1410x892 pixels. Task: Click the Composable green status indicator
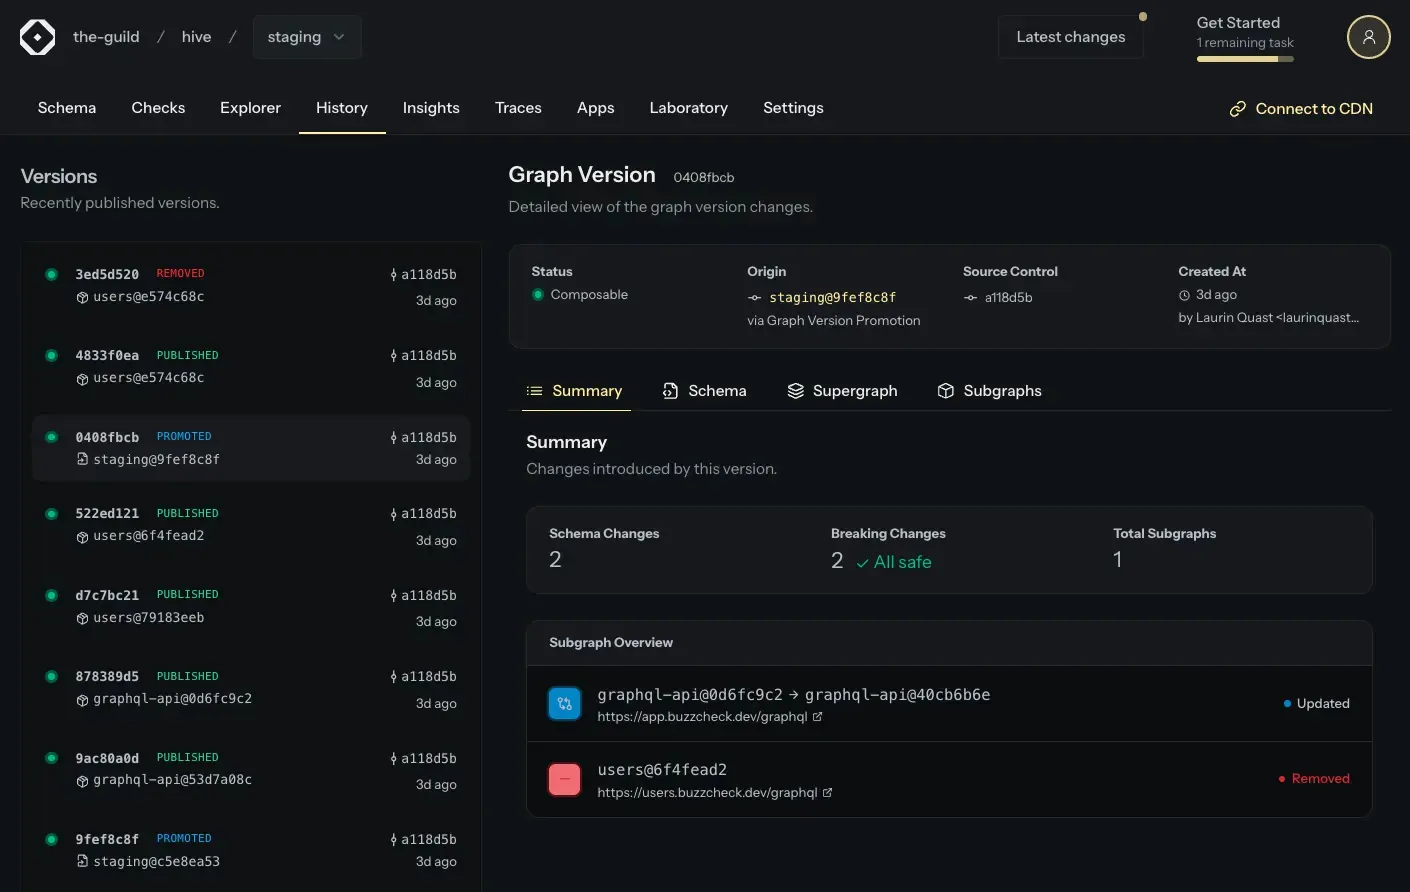(x=538, y=295)
